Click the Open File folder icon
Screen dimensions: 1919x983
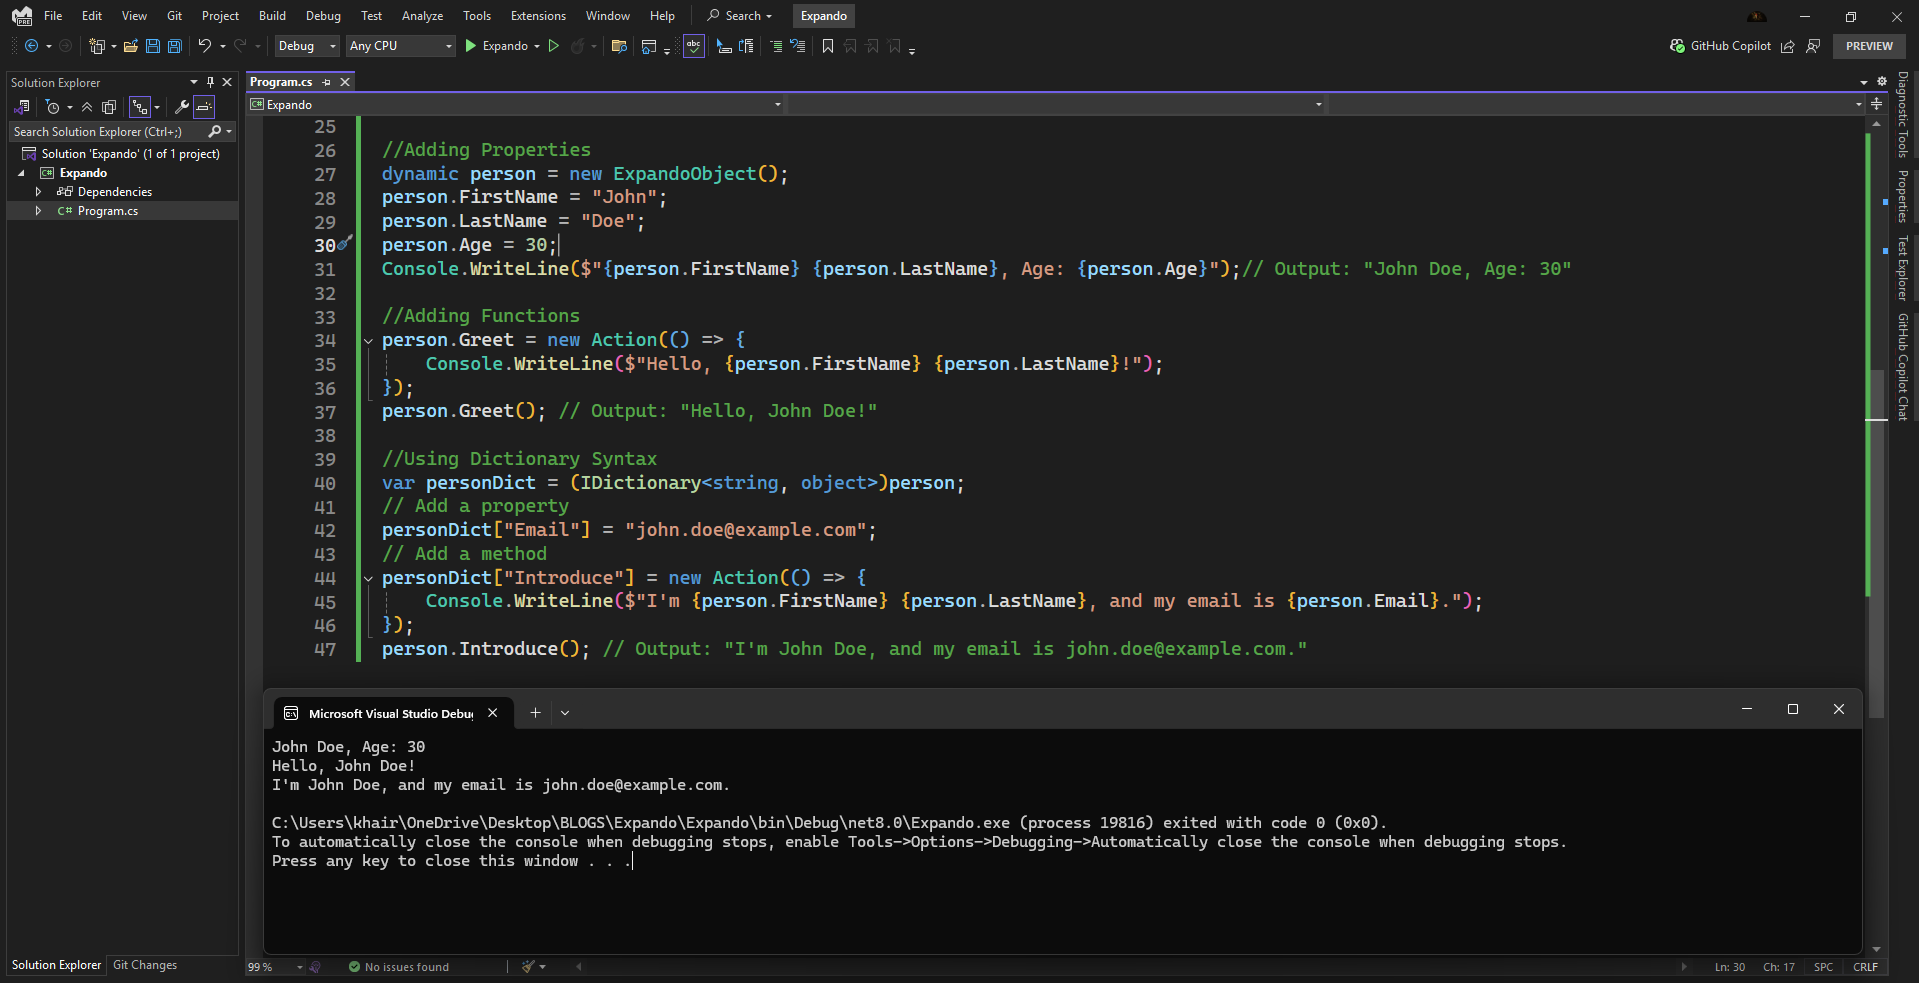coord(131,46)
